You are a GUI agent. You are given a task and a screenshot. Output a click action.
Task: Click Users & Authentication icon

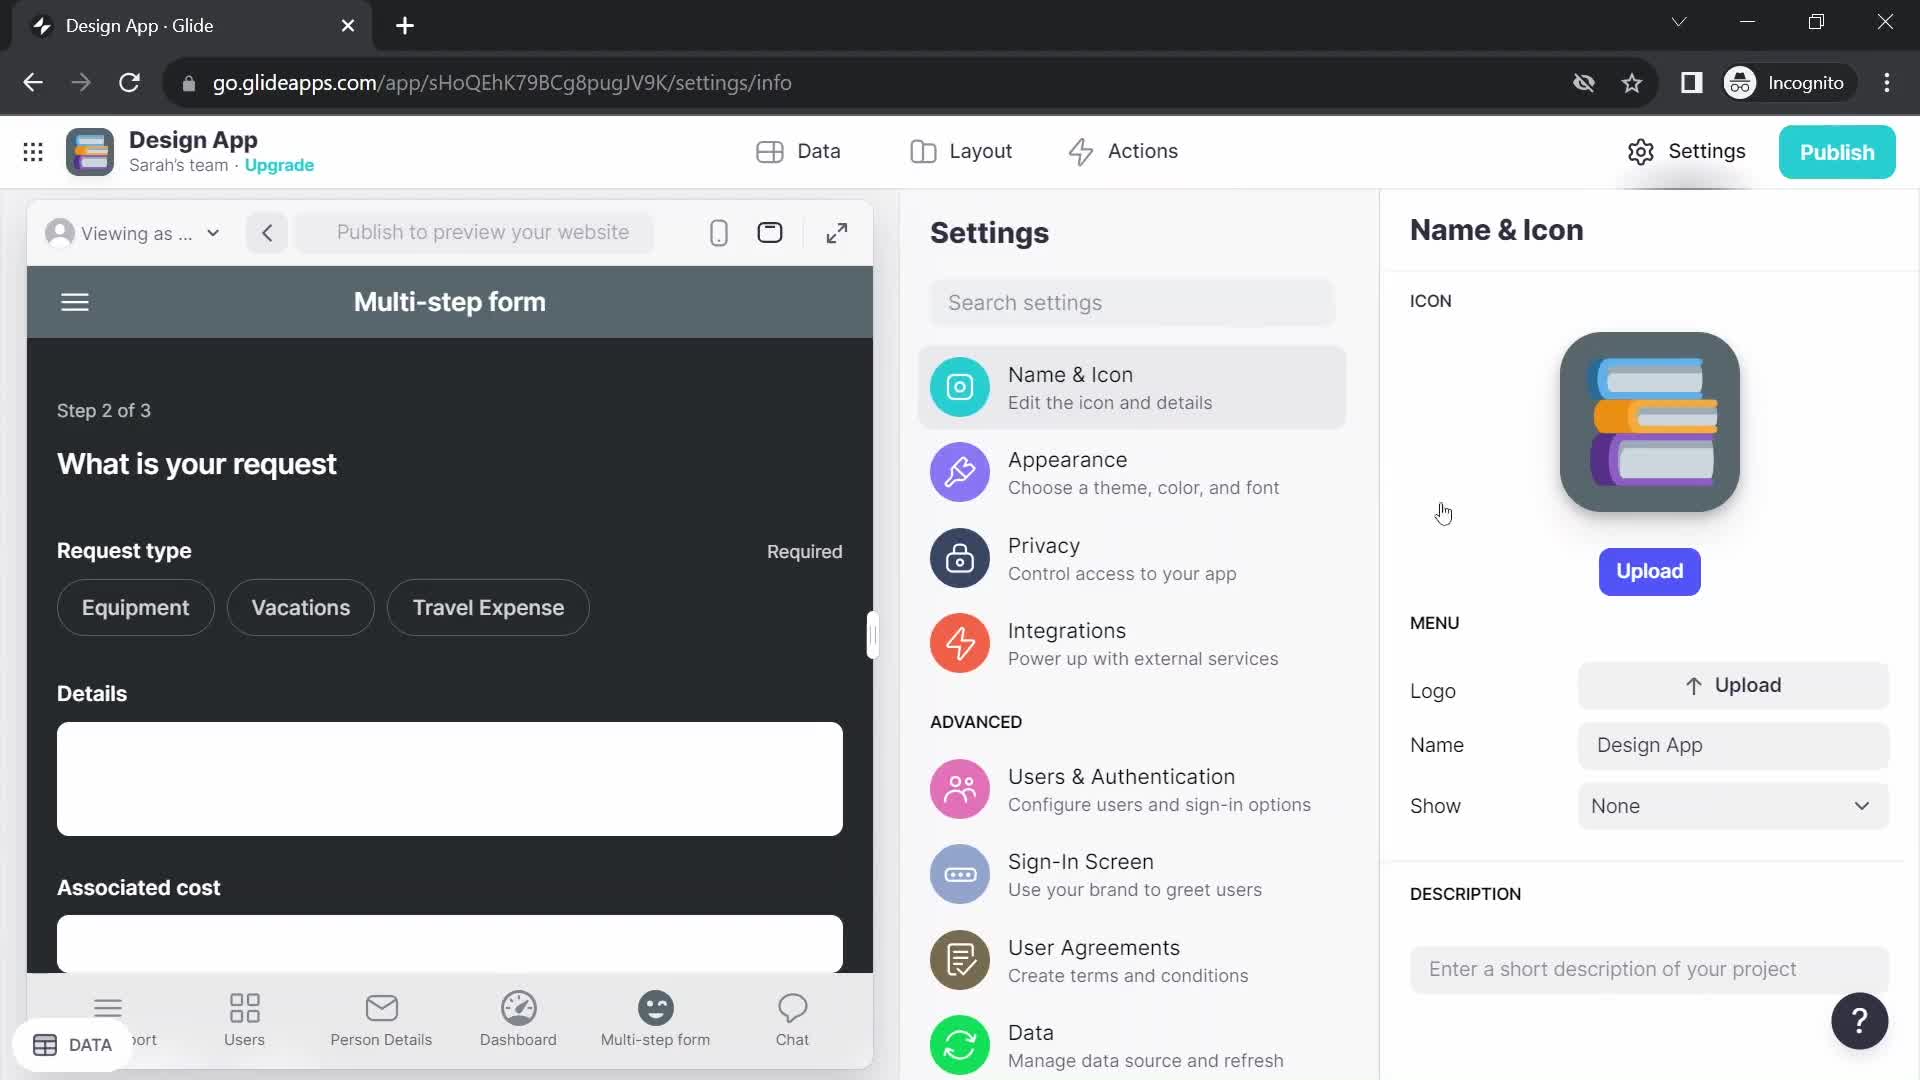point(961,789)
